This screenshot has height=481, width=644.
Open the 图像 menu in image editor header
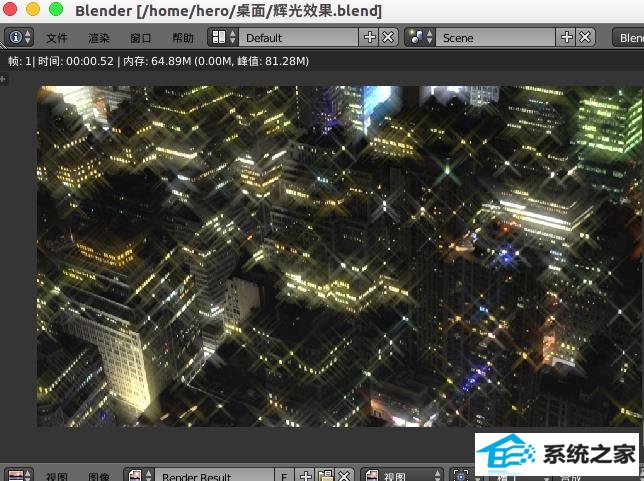[99, 476]
